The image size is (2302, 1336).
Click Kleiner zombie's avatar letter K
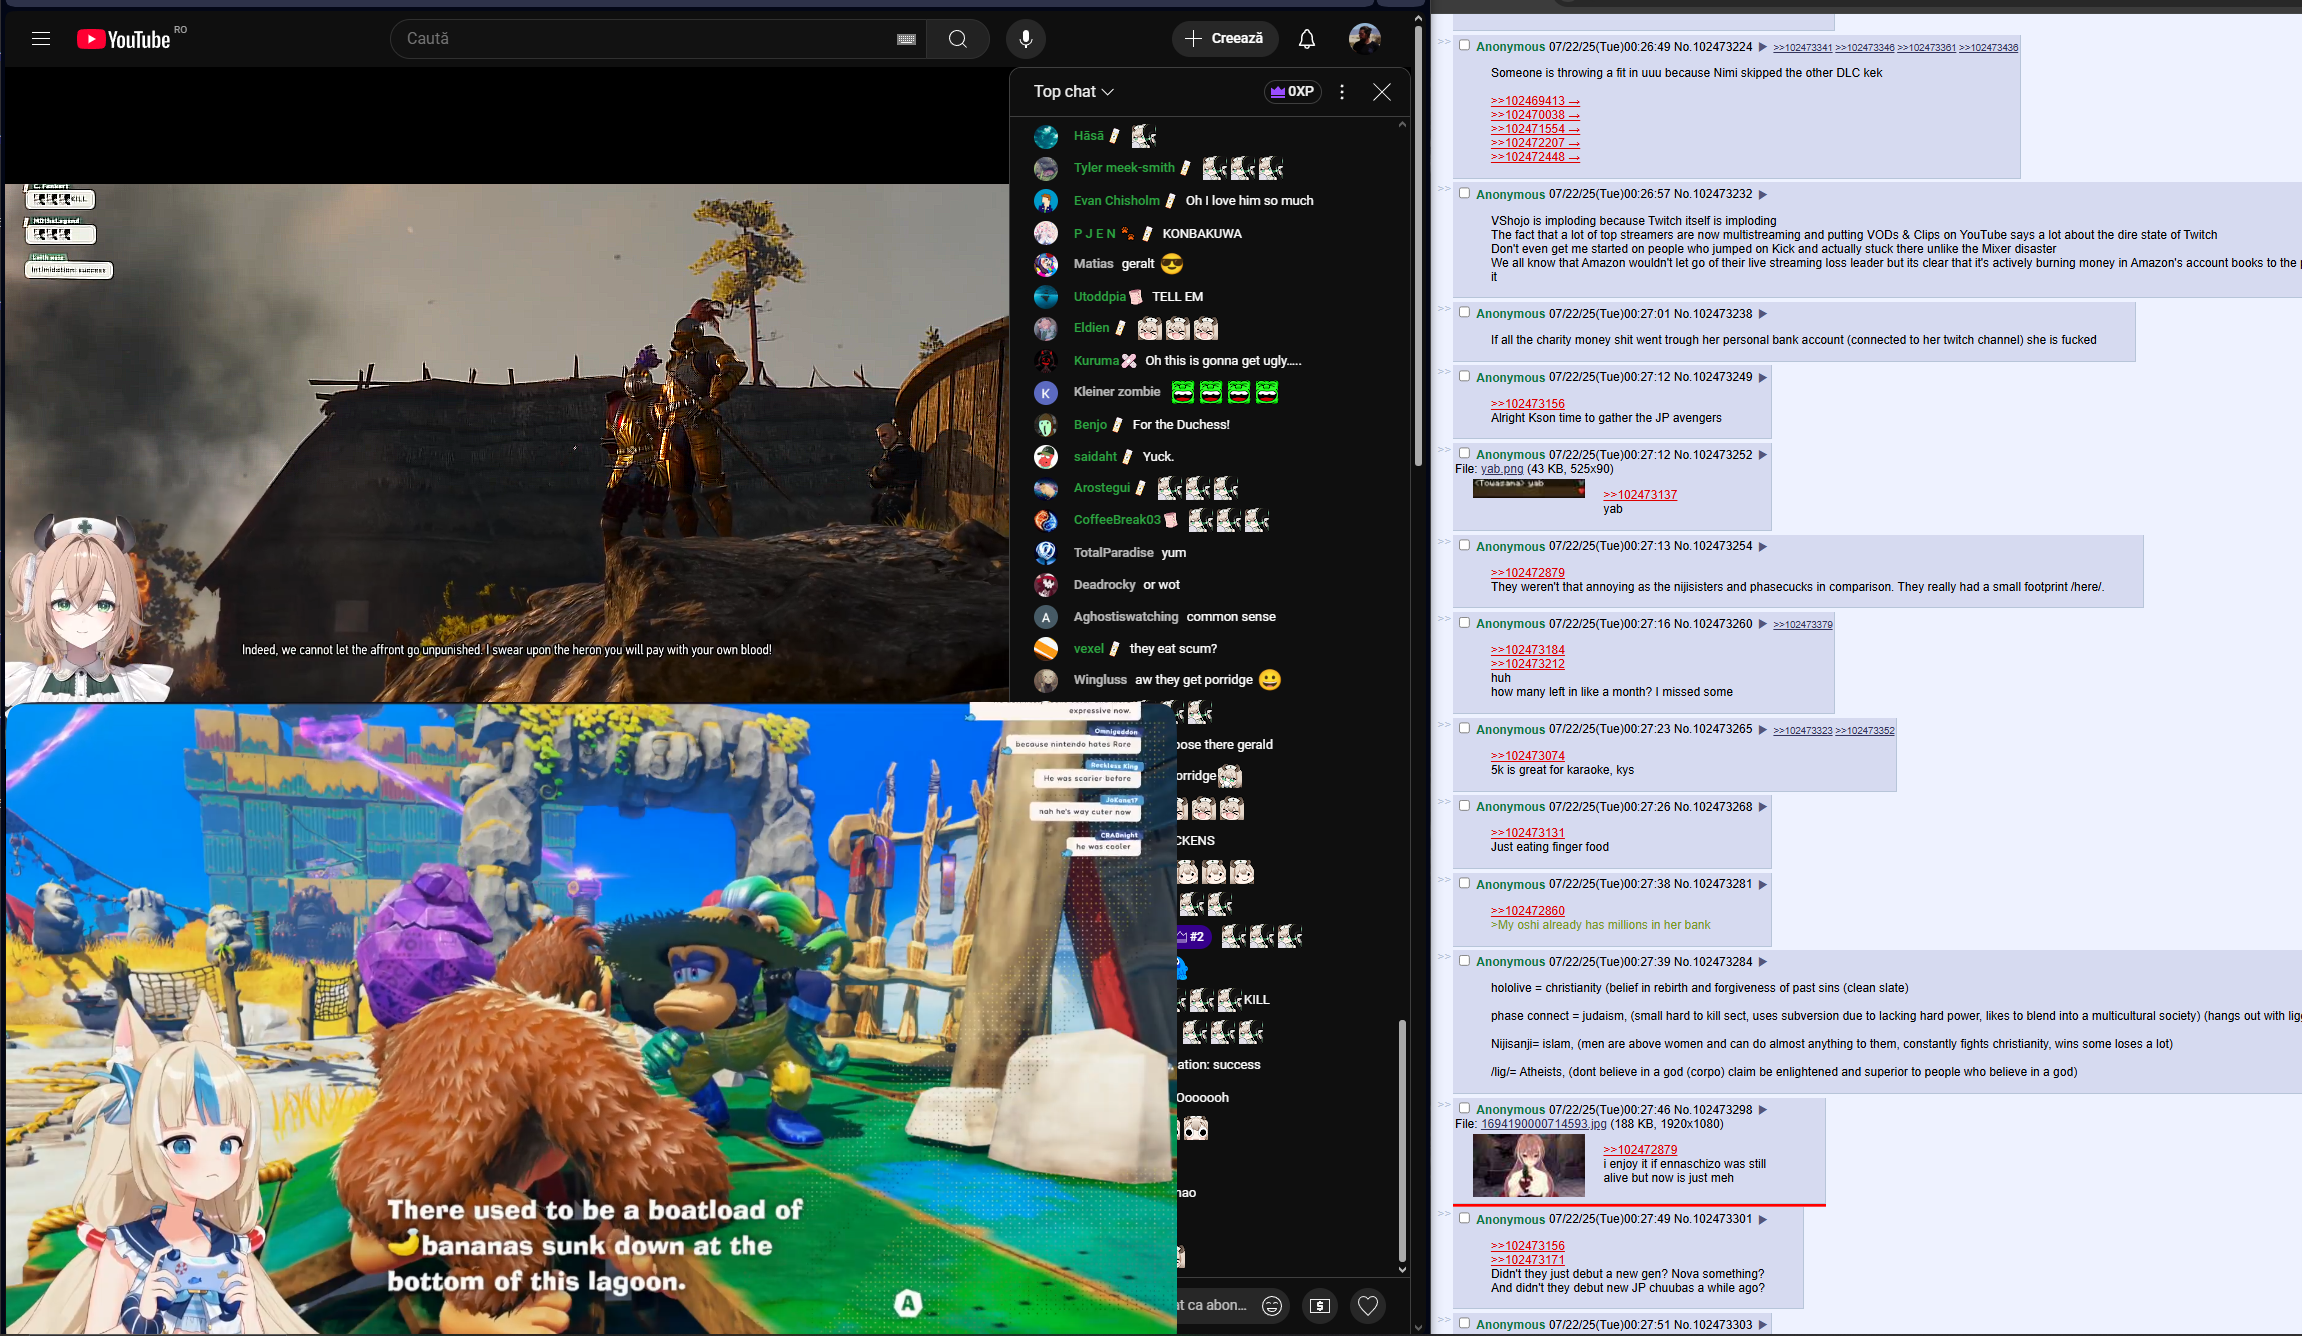click(1046, 393)
